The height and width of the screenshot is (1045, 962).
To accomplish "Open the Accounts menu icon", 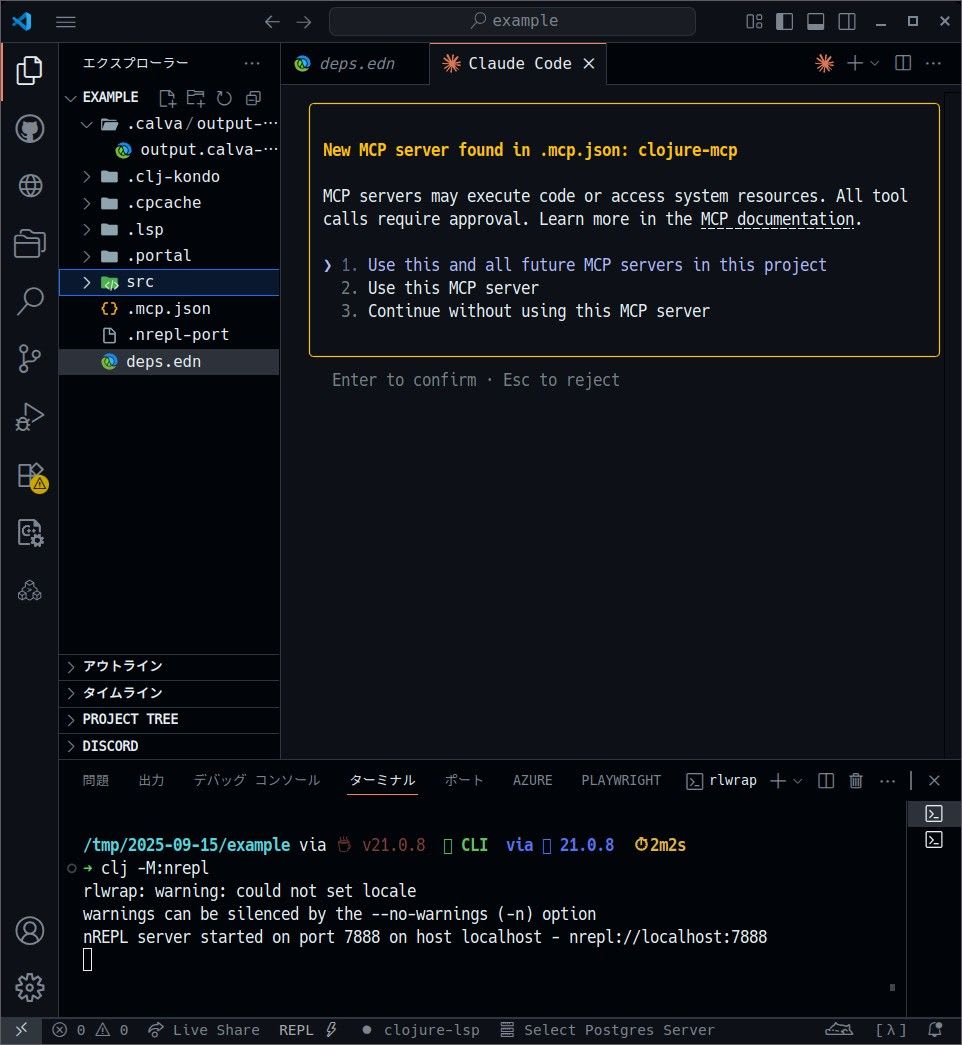I will 29,931.
